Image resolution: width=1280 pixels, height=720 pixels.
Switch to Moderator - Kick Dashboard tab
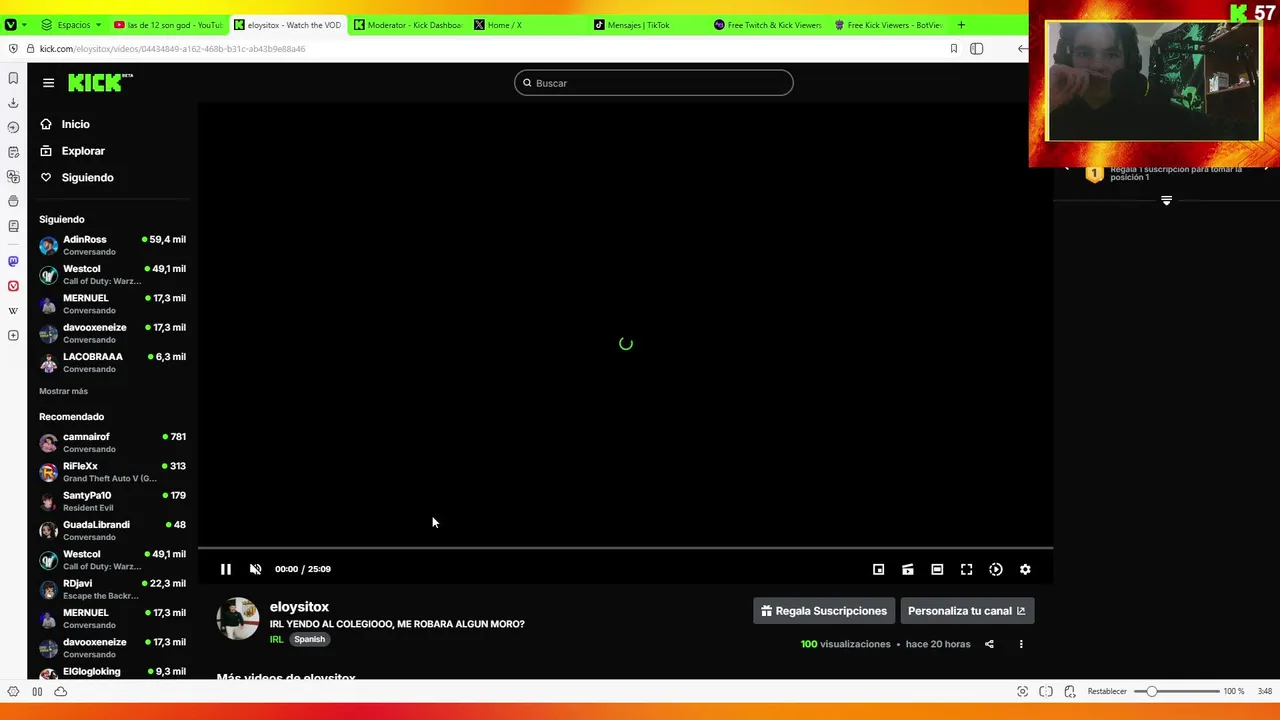(407, 25)
